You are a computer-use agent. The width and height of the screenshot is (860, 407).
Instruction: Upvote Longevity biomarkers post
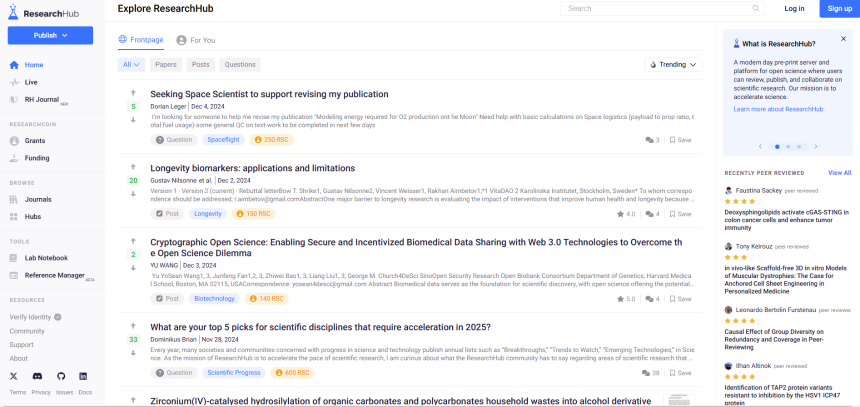tap(133, 167)
